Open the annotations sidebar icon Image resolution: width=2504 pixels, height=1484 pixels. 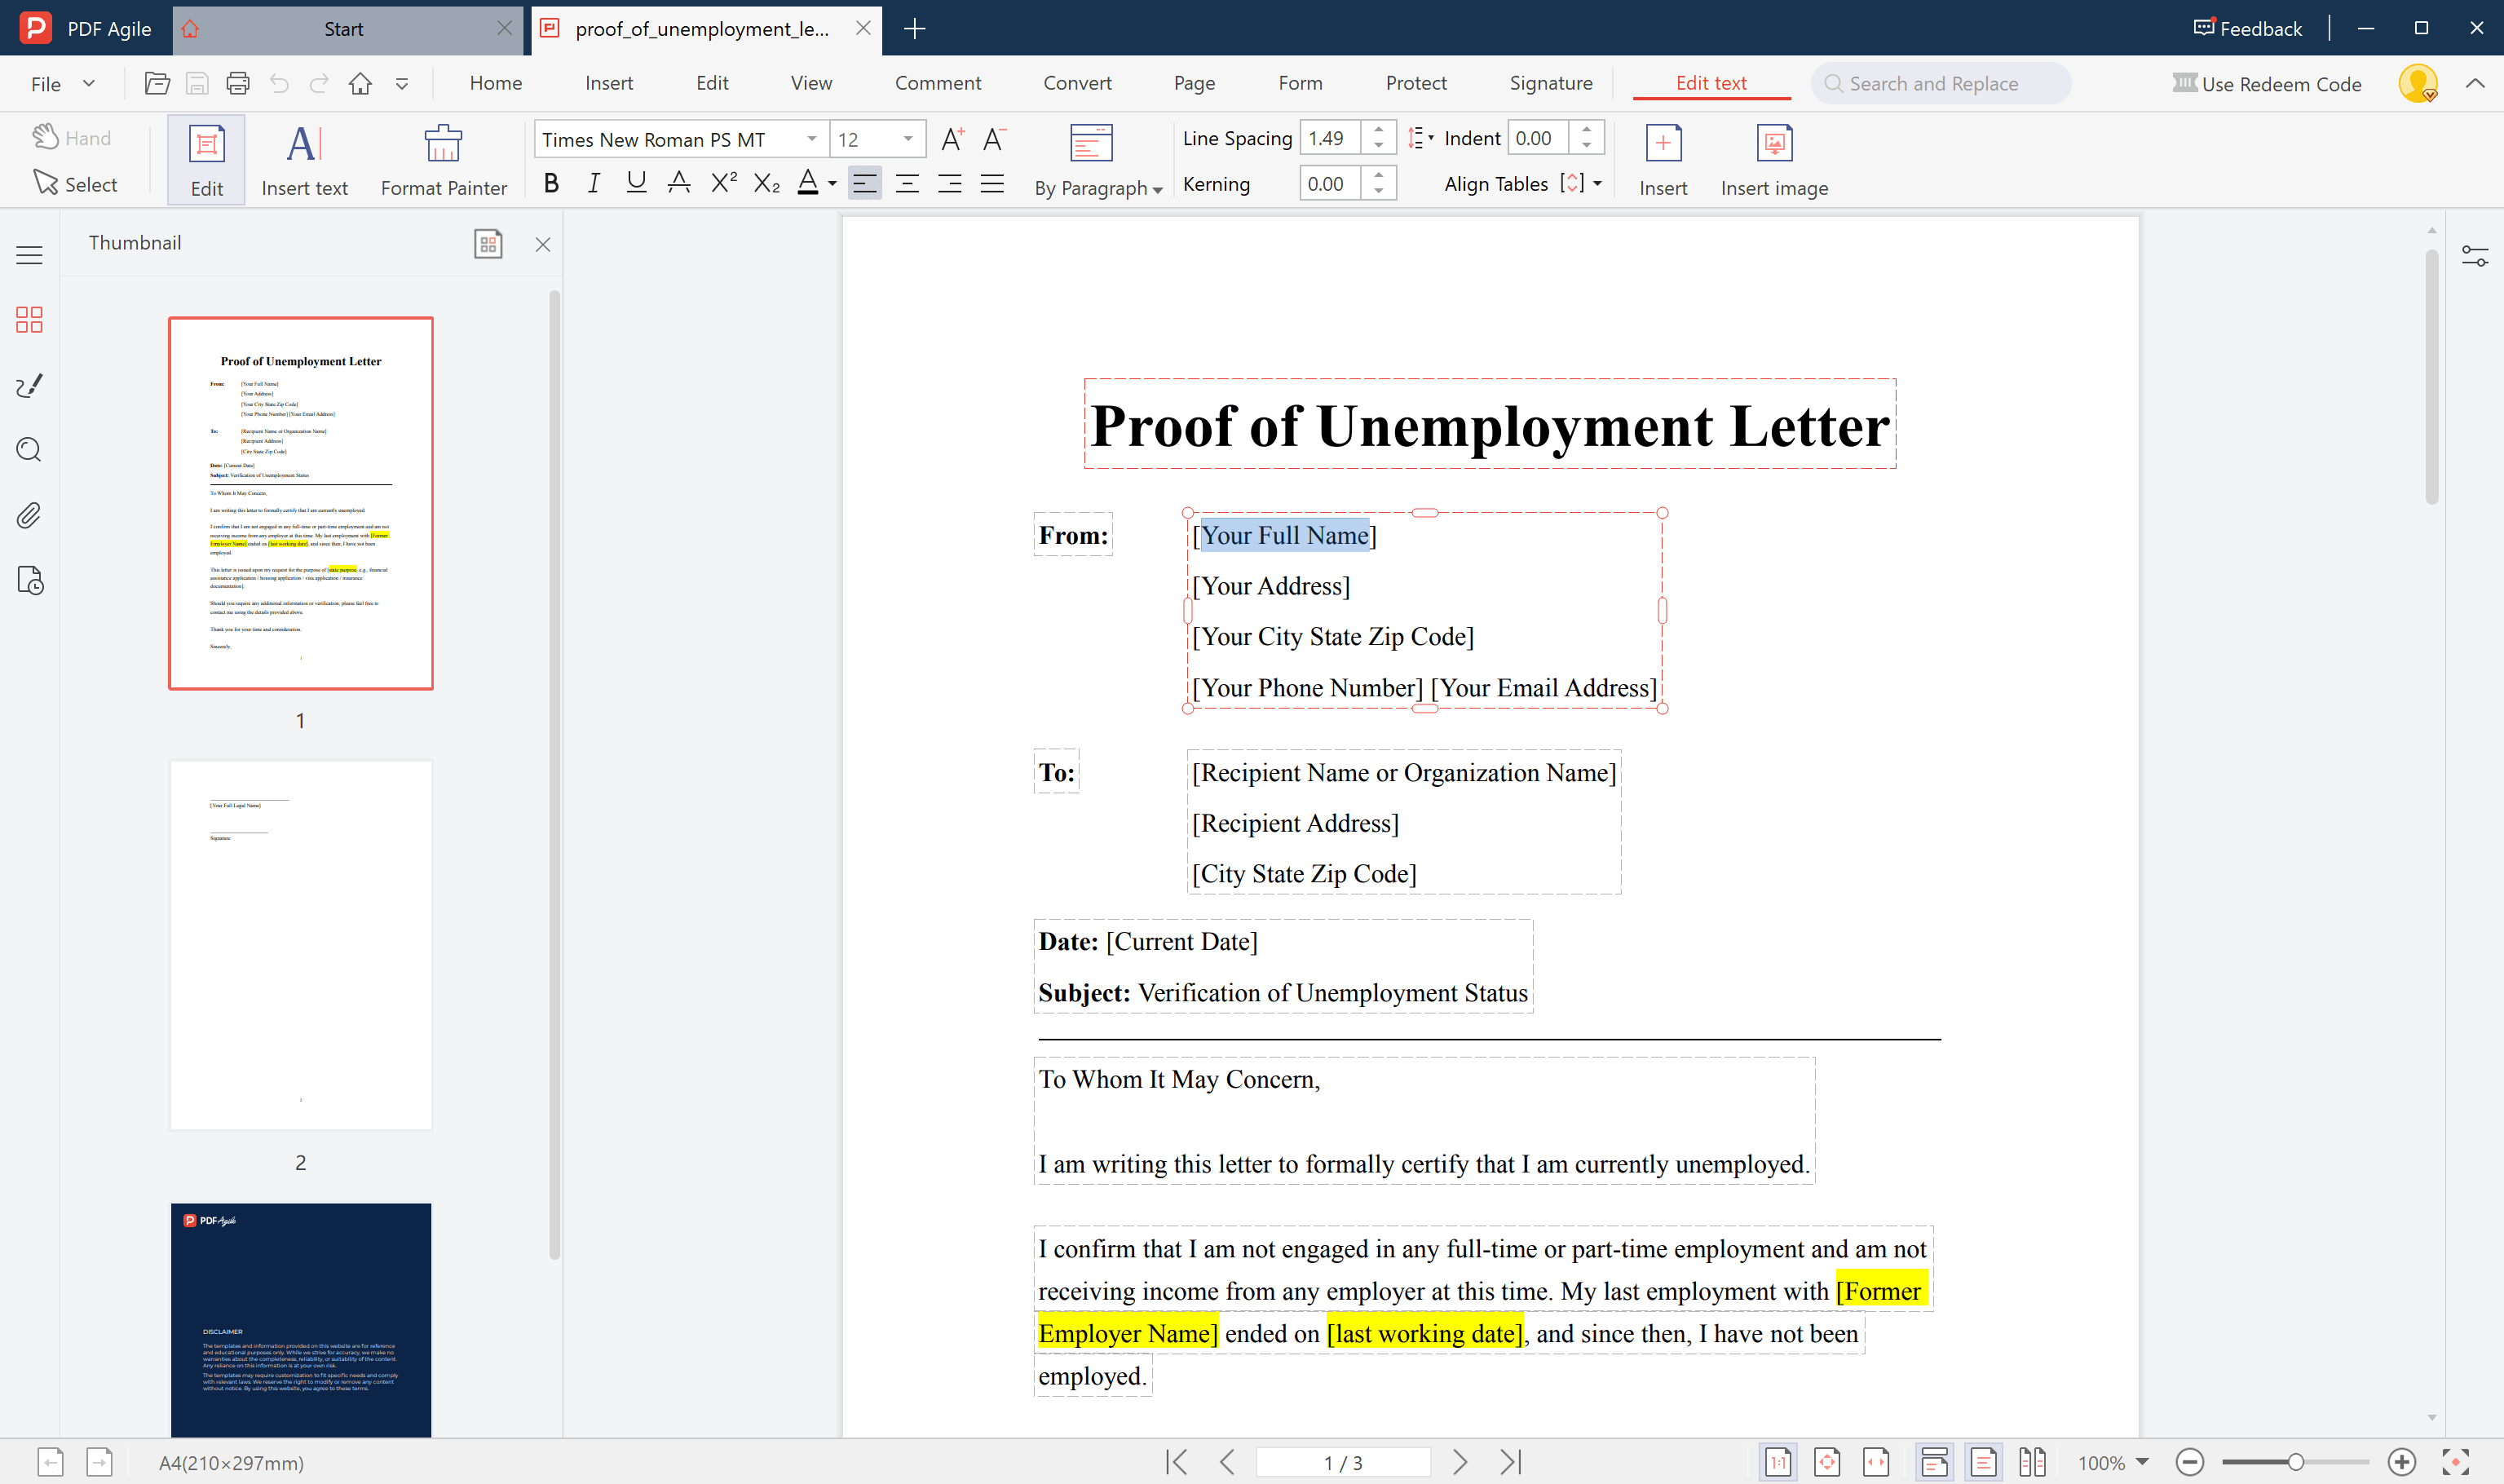28,385
